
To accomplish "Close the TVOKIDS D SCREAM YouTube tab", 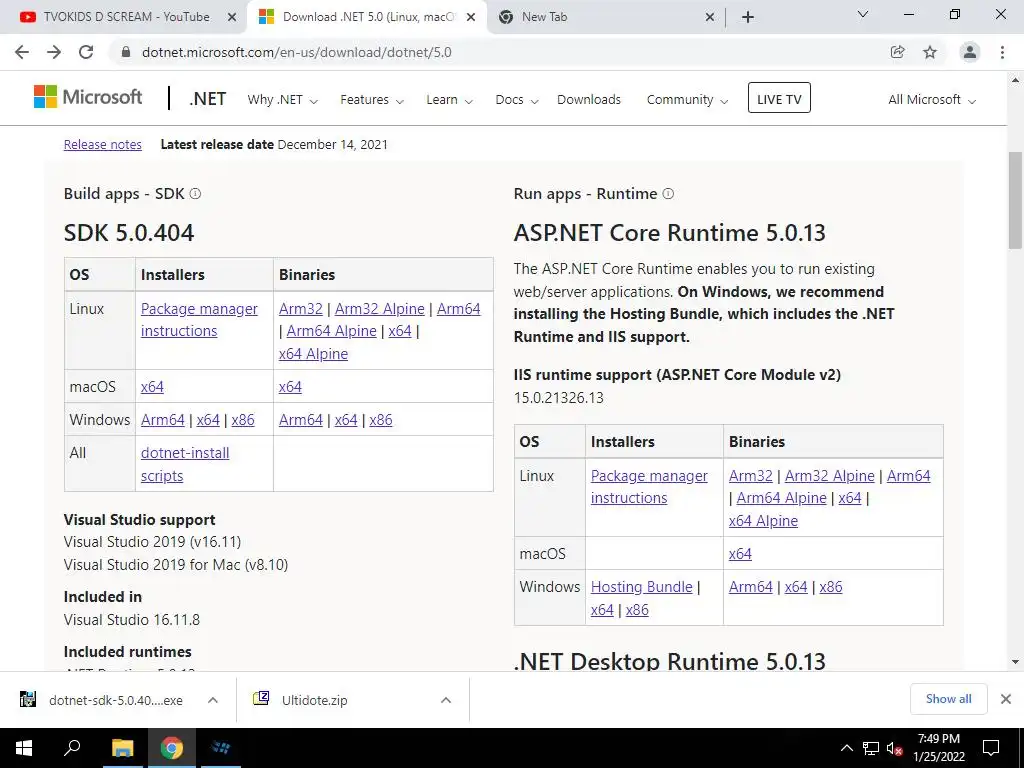I will tap(232, 17).
